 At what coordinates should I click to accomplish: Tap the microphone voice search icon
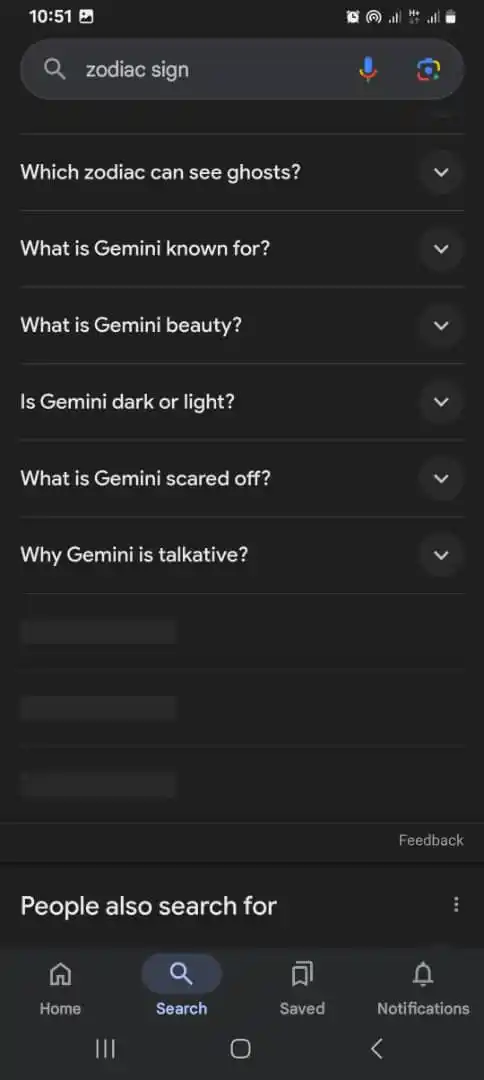pos(368,70)
